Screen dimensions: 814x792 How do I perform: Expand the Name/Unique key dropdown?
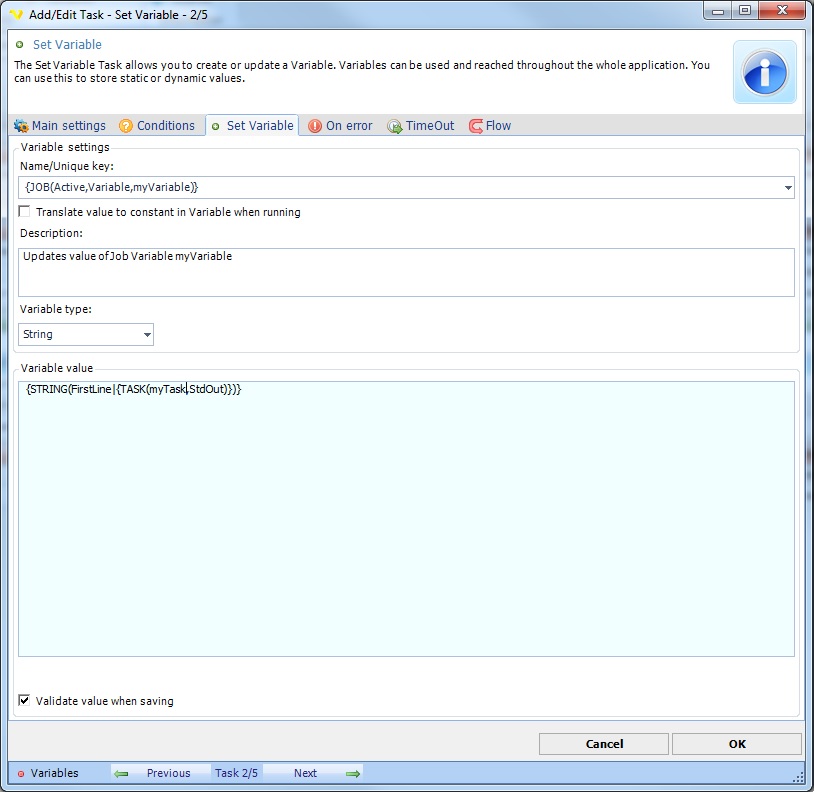point(788,187)
